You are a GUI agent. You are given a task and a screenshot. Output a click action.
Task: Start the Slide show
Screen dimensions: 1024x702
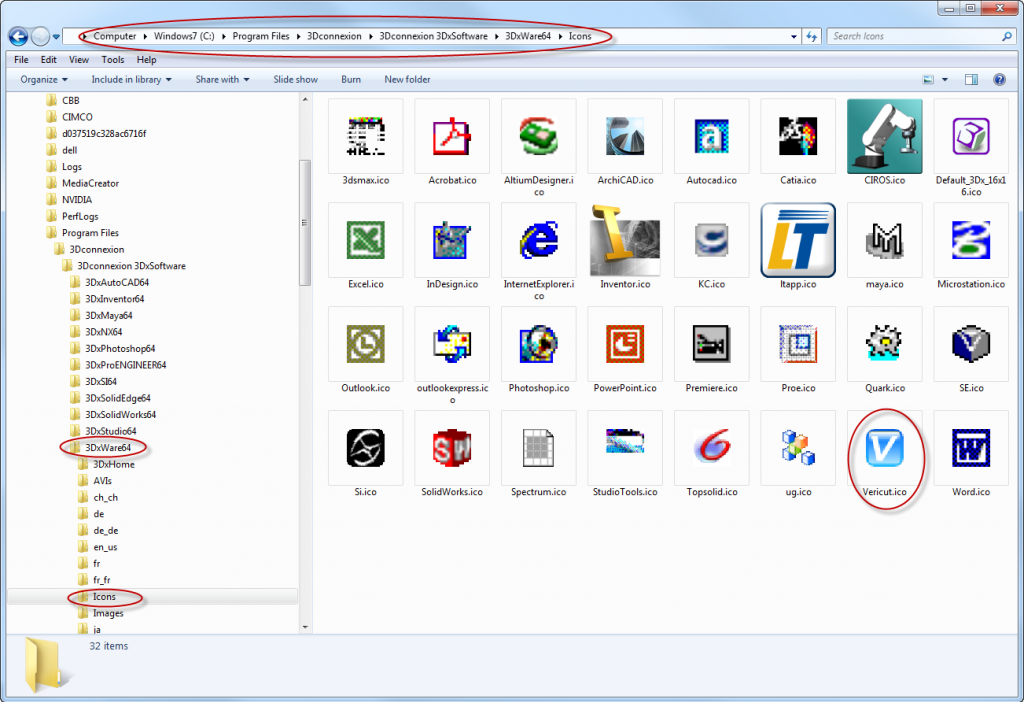(x=295, y=80)
